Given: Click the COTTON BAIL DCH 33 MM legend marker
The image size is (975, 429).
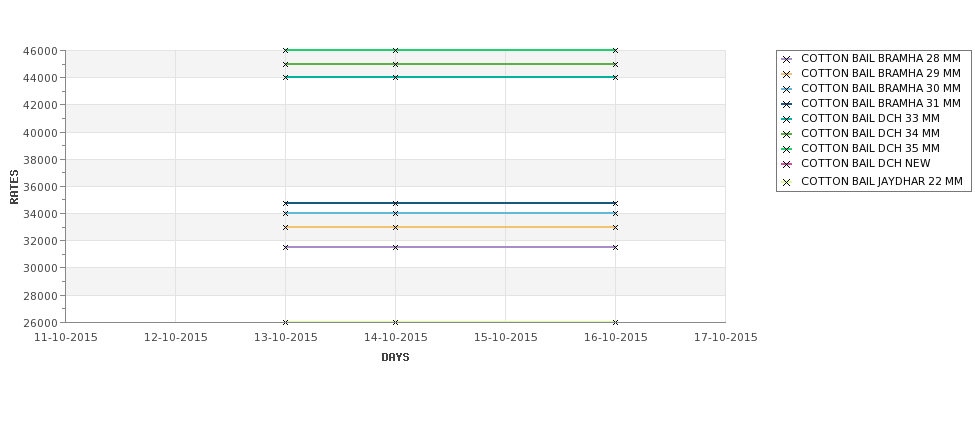Looking at the screenshot, I should (x=786, y=119).
